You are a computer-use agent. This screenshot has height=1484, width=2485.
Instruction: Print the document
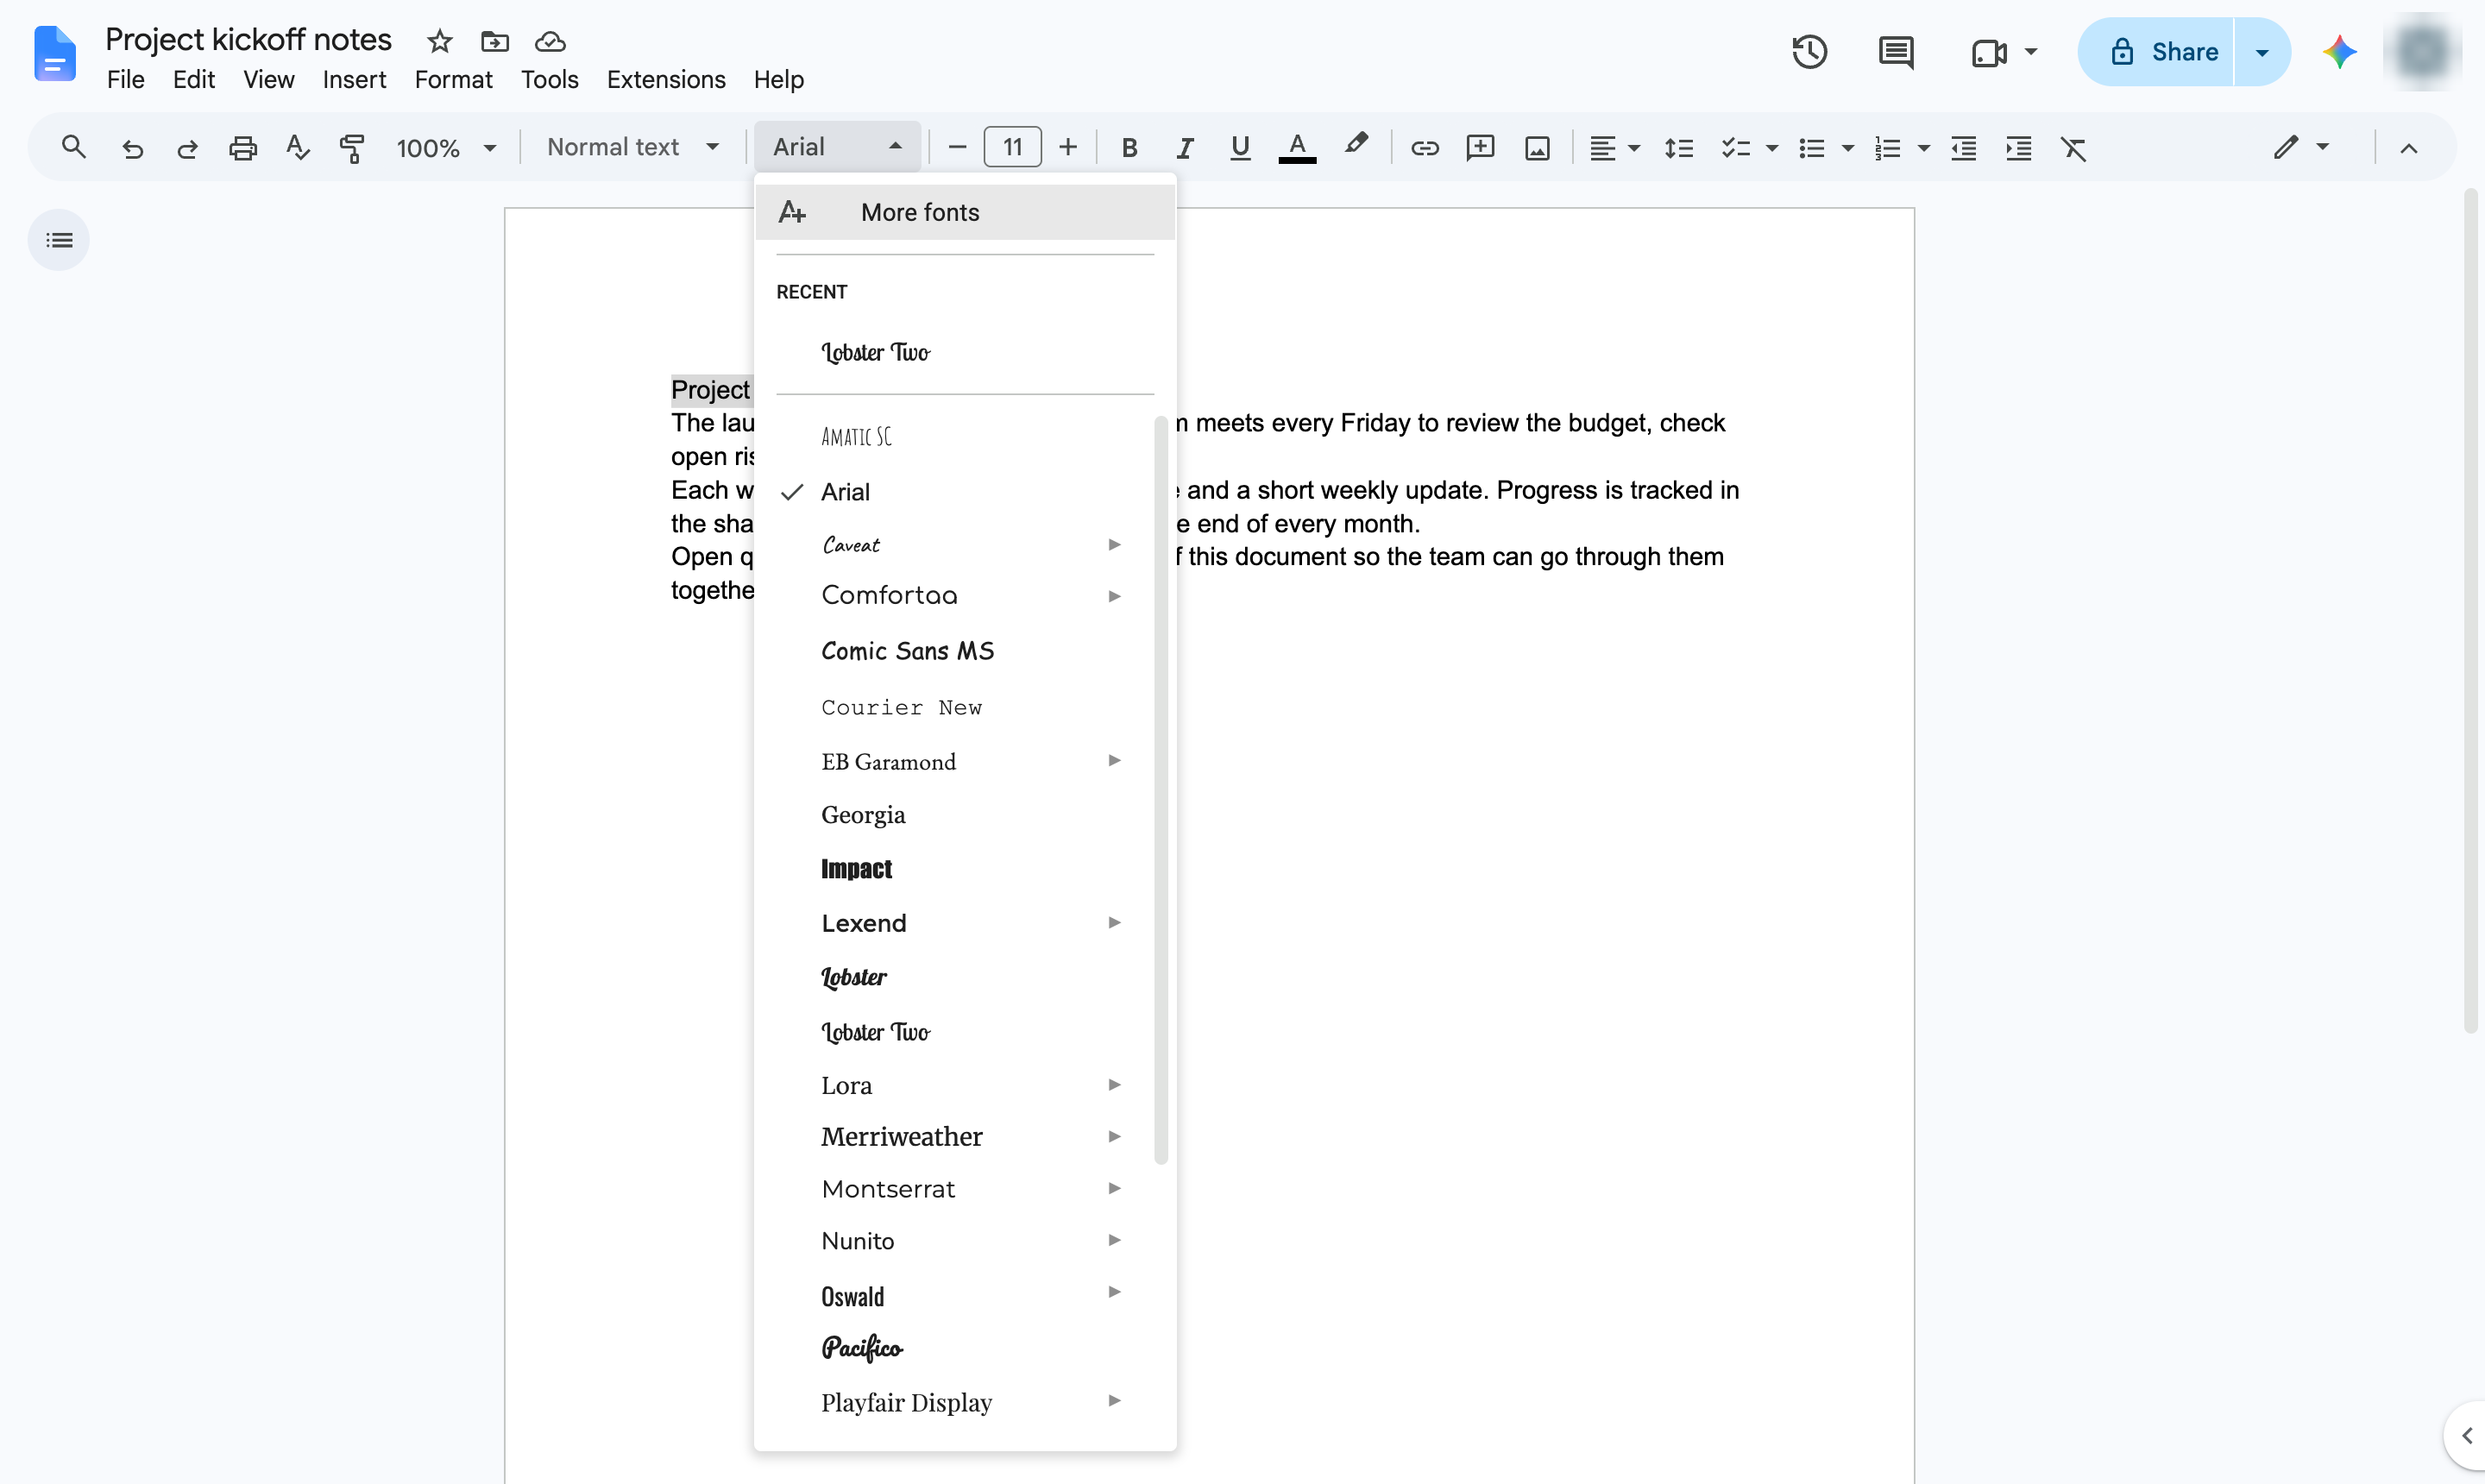(243, 148)
